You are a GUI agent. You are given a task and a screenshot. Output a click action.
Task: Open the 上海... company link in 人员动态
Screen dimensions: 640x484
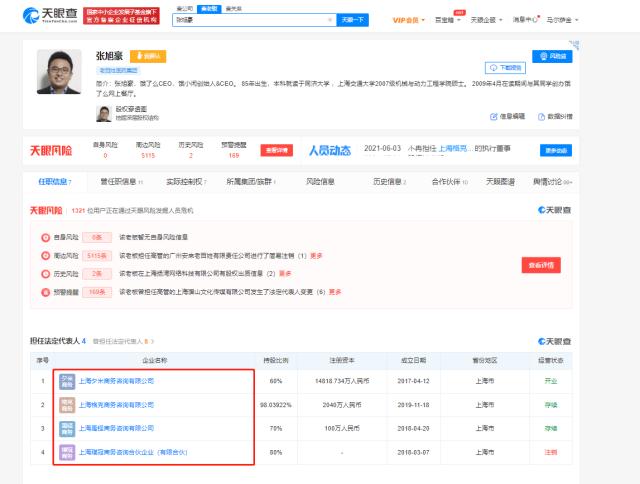[455, 149]
